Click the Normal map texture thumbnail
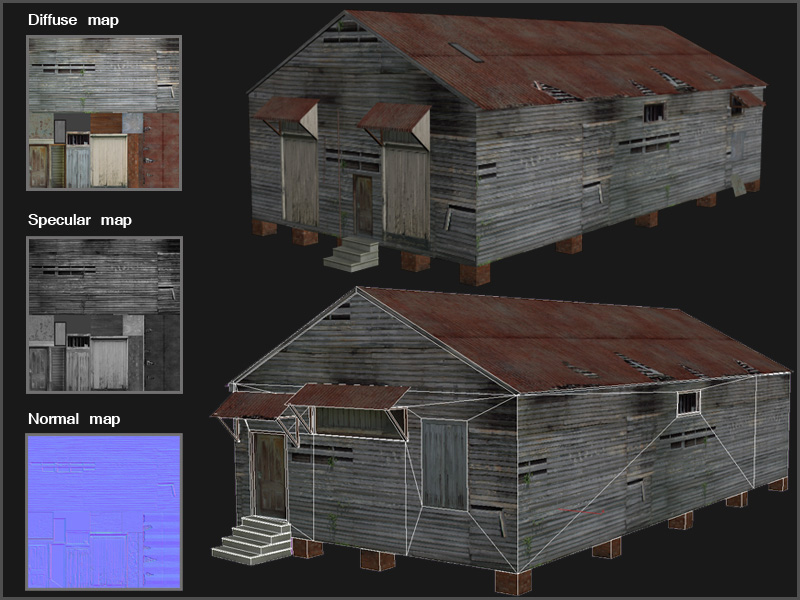 coord(104,512)
